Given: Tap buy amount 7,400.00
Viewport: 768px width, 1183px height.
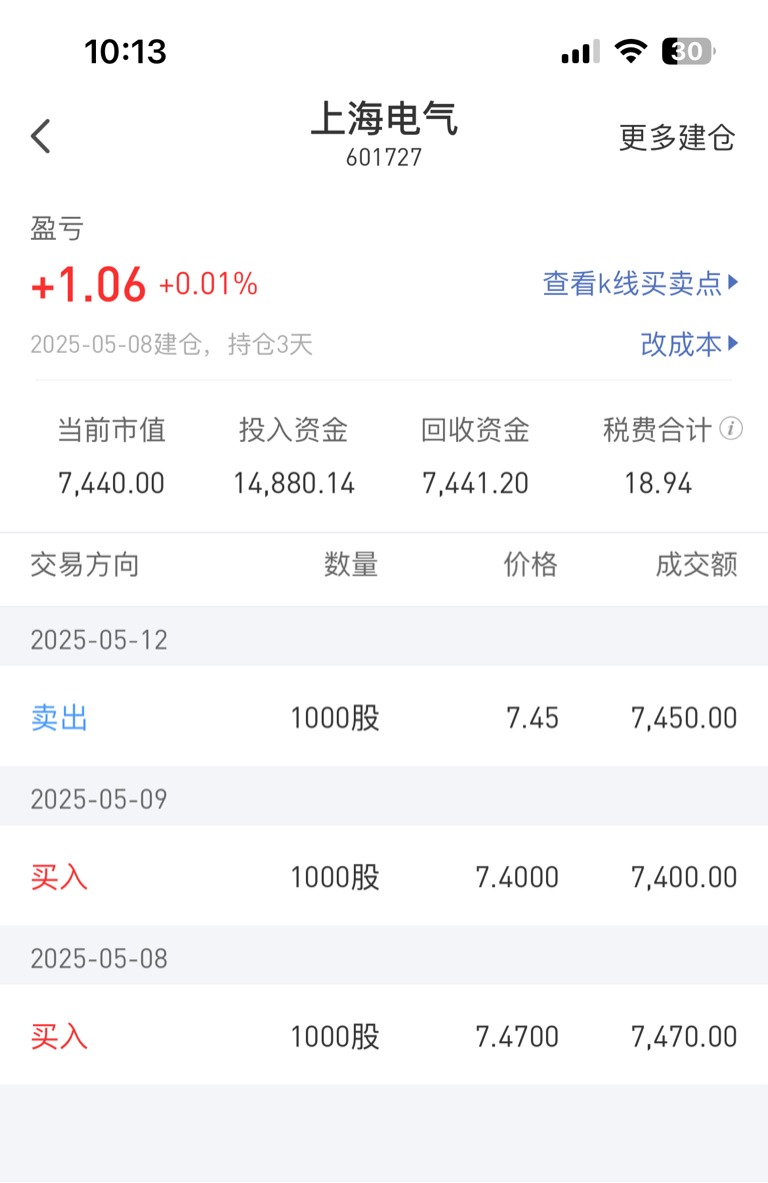Looking at the screenshot, I should (x=684, y=877).
